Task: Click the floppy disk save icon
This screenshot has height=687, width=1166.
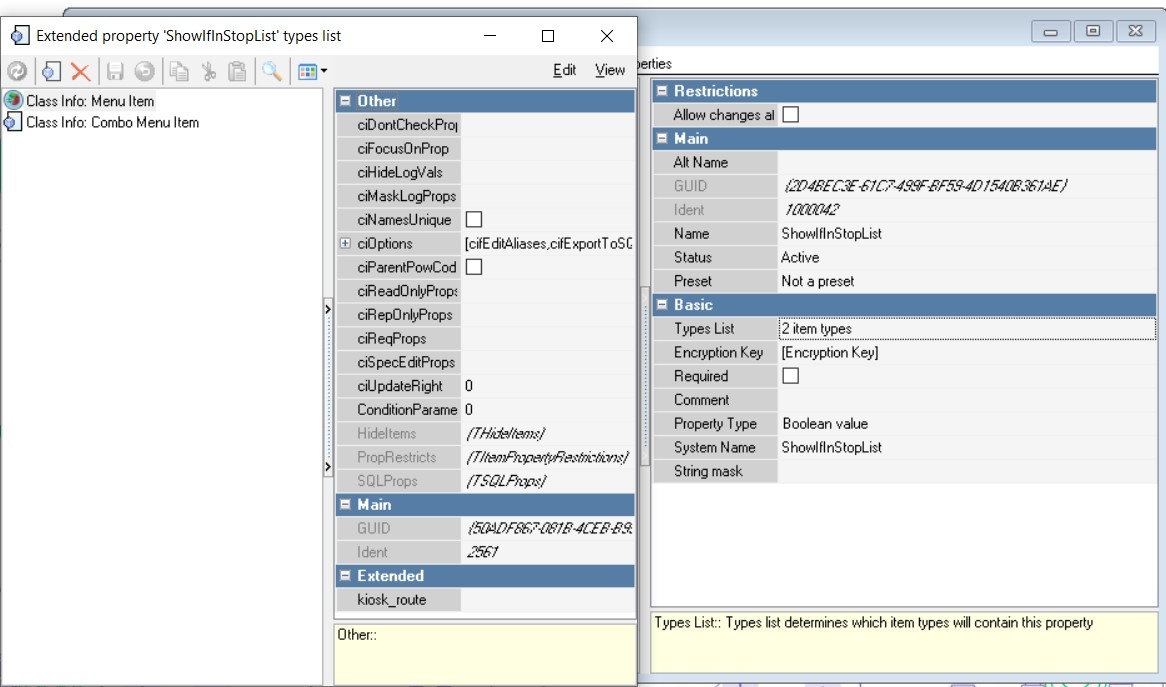Action: click(115, 71)
